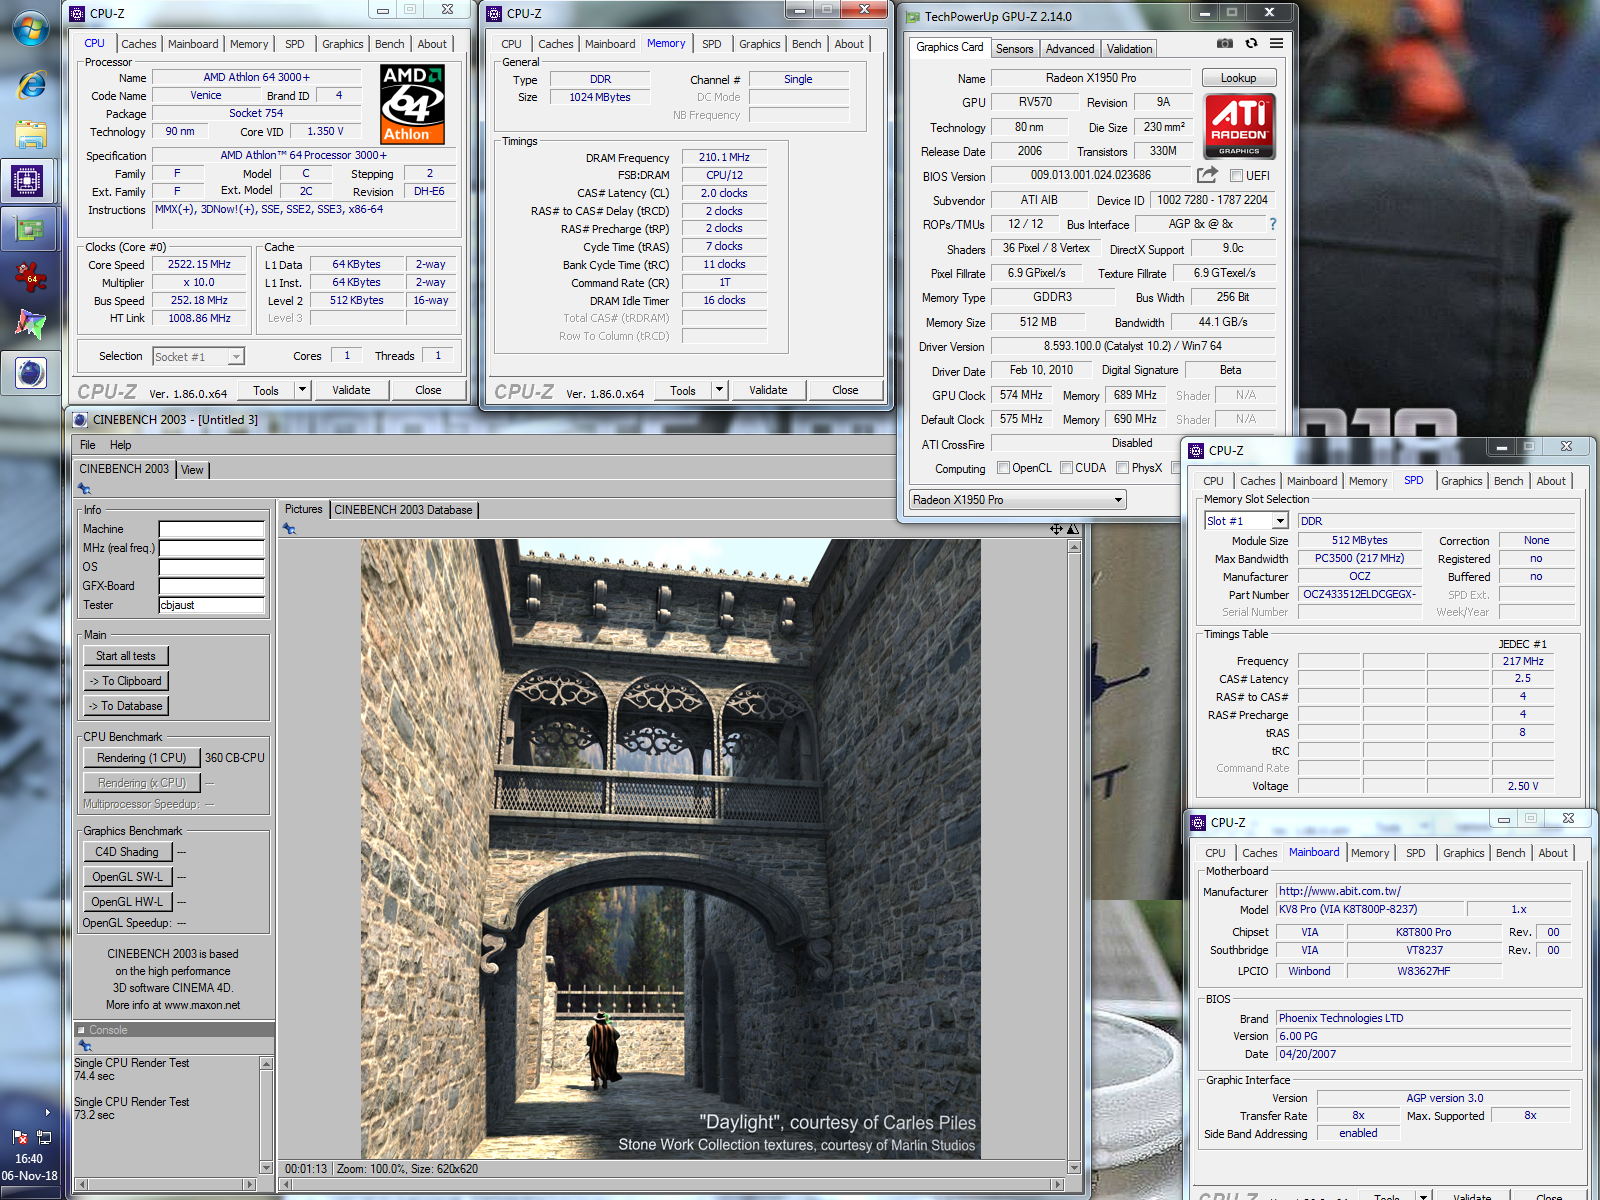Open the Advanced tab in GPU-Z

click(x=1070, y=49)
